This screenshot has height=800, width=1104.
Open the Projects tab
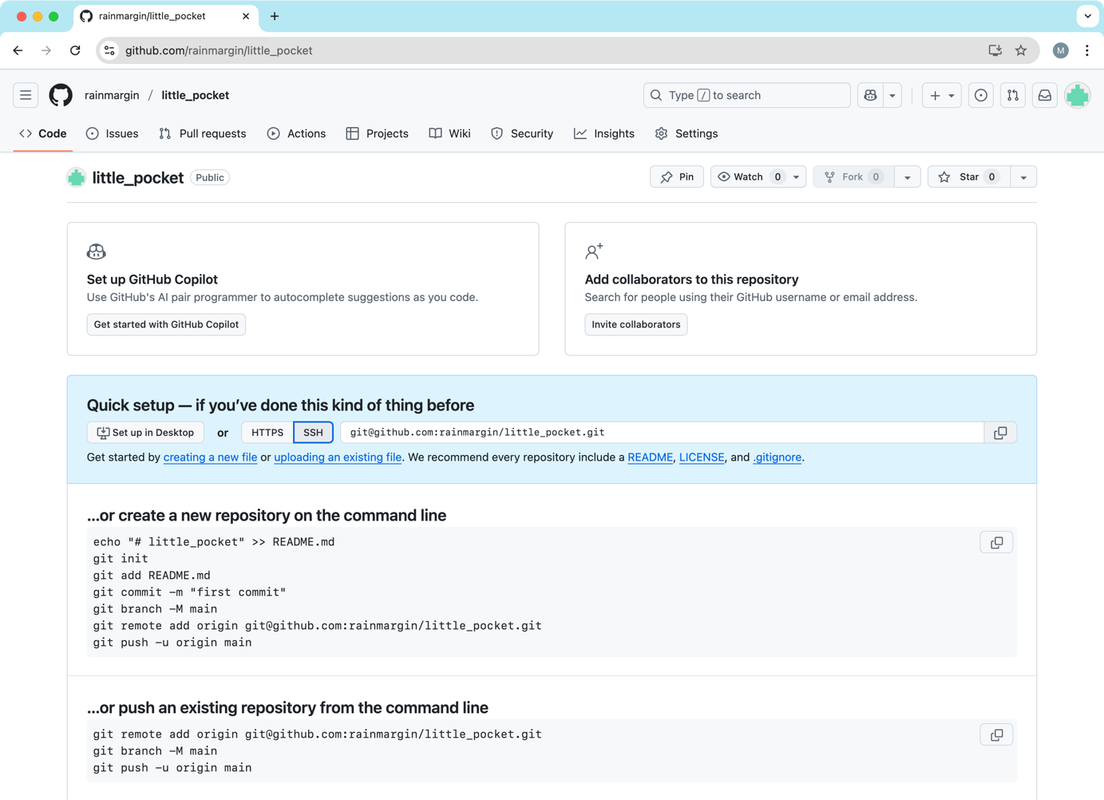click(377, 134)
